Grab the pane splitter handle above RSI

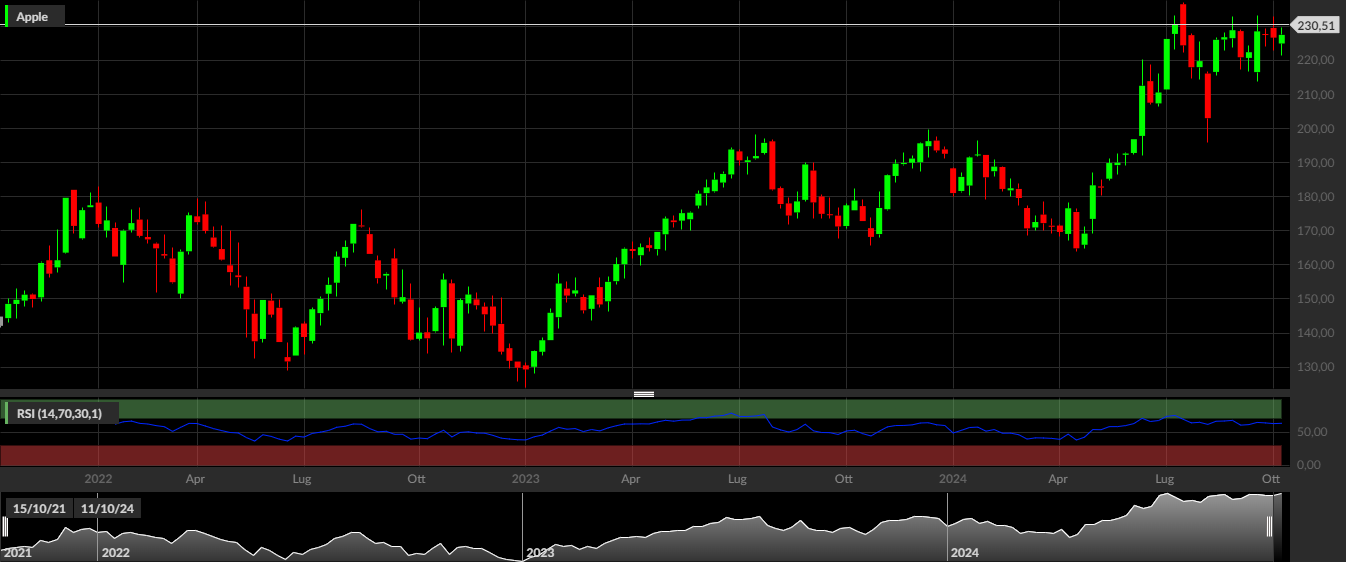[644, 394]
